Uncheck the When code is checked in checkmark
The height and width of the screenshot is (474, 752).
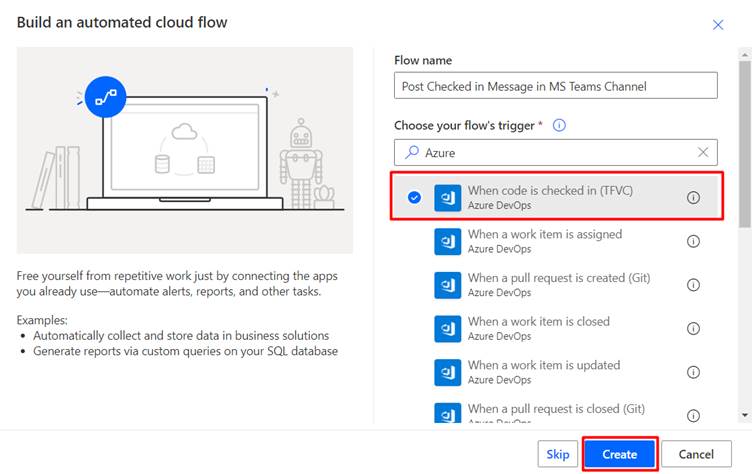coord(414,197)
